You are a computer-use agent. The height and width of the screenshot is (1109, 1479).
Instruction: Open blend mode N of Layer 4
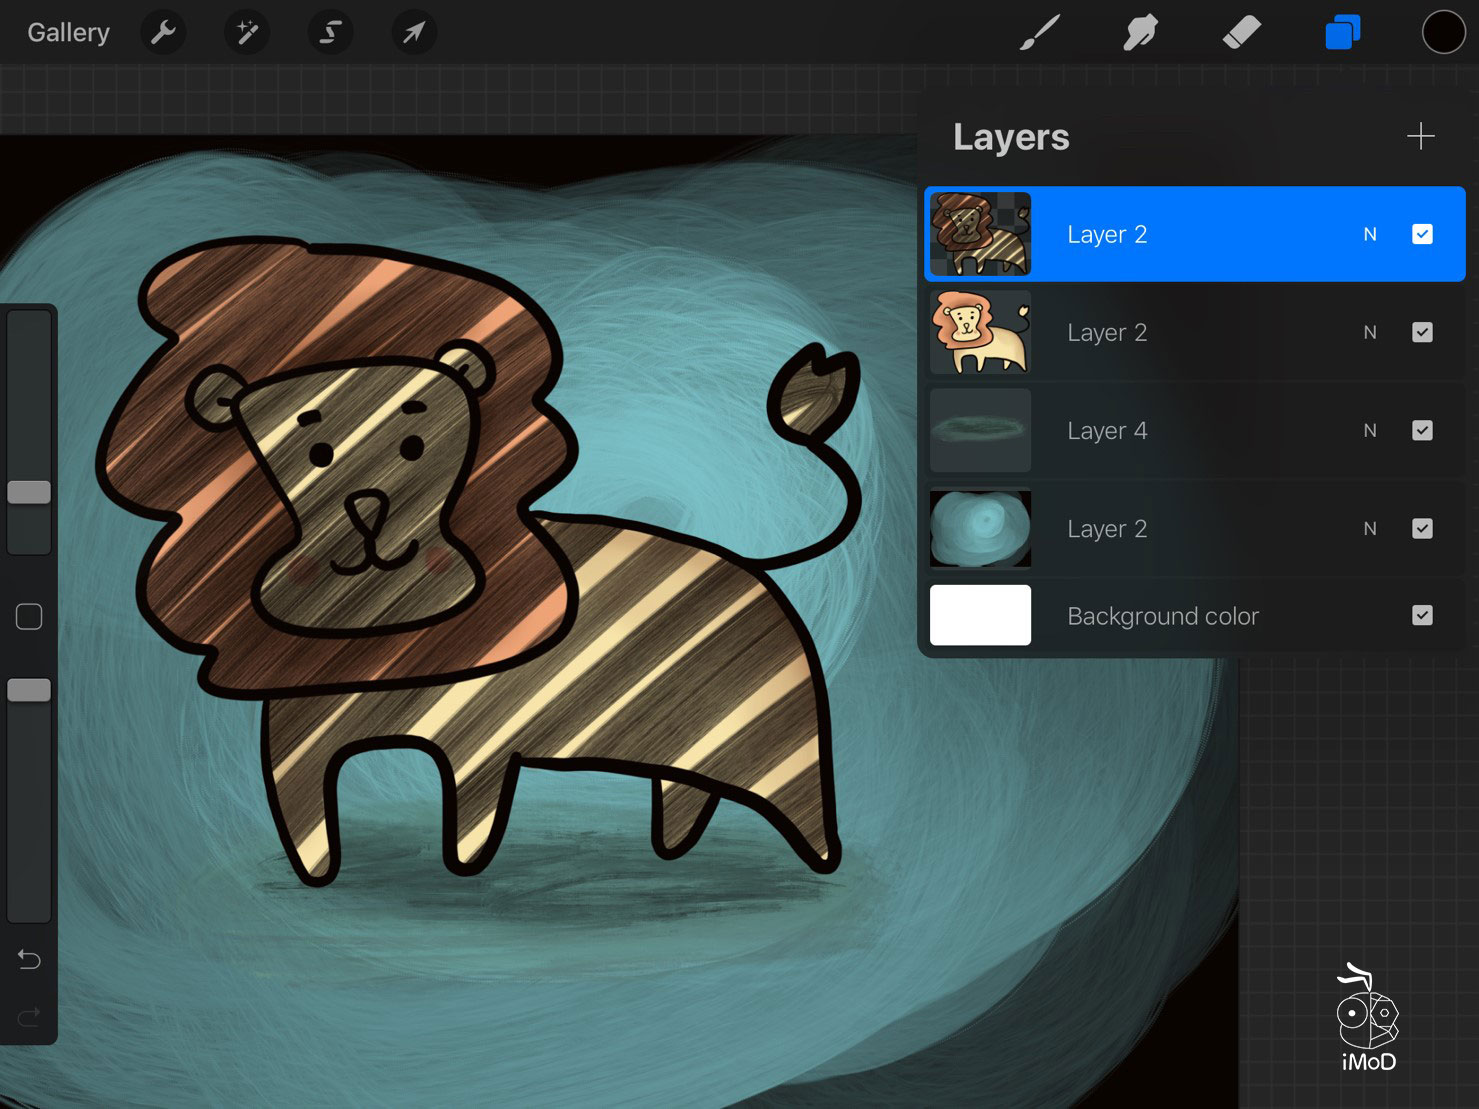(1370, 430)
